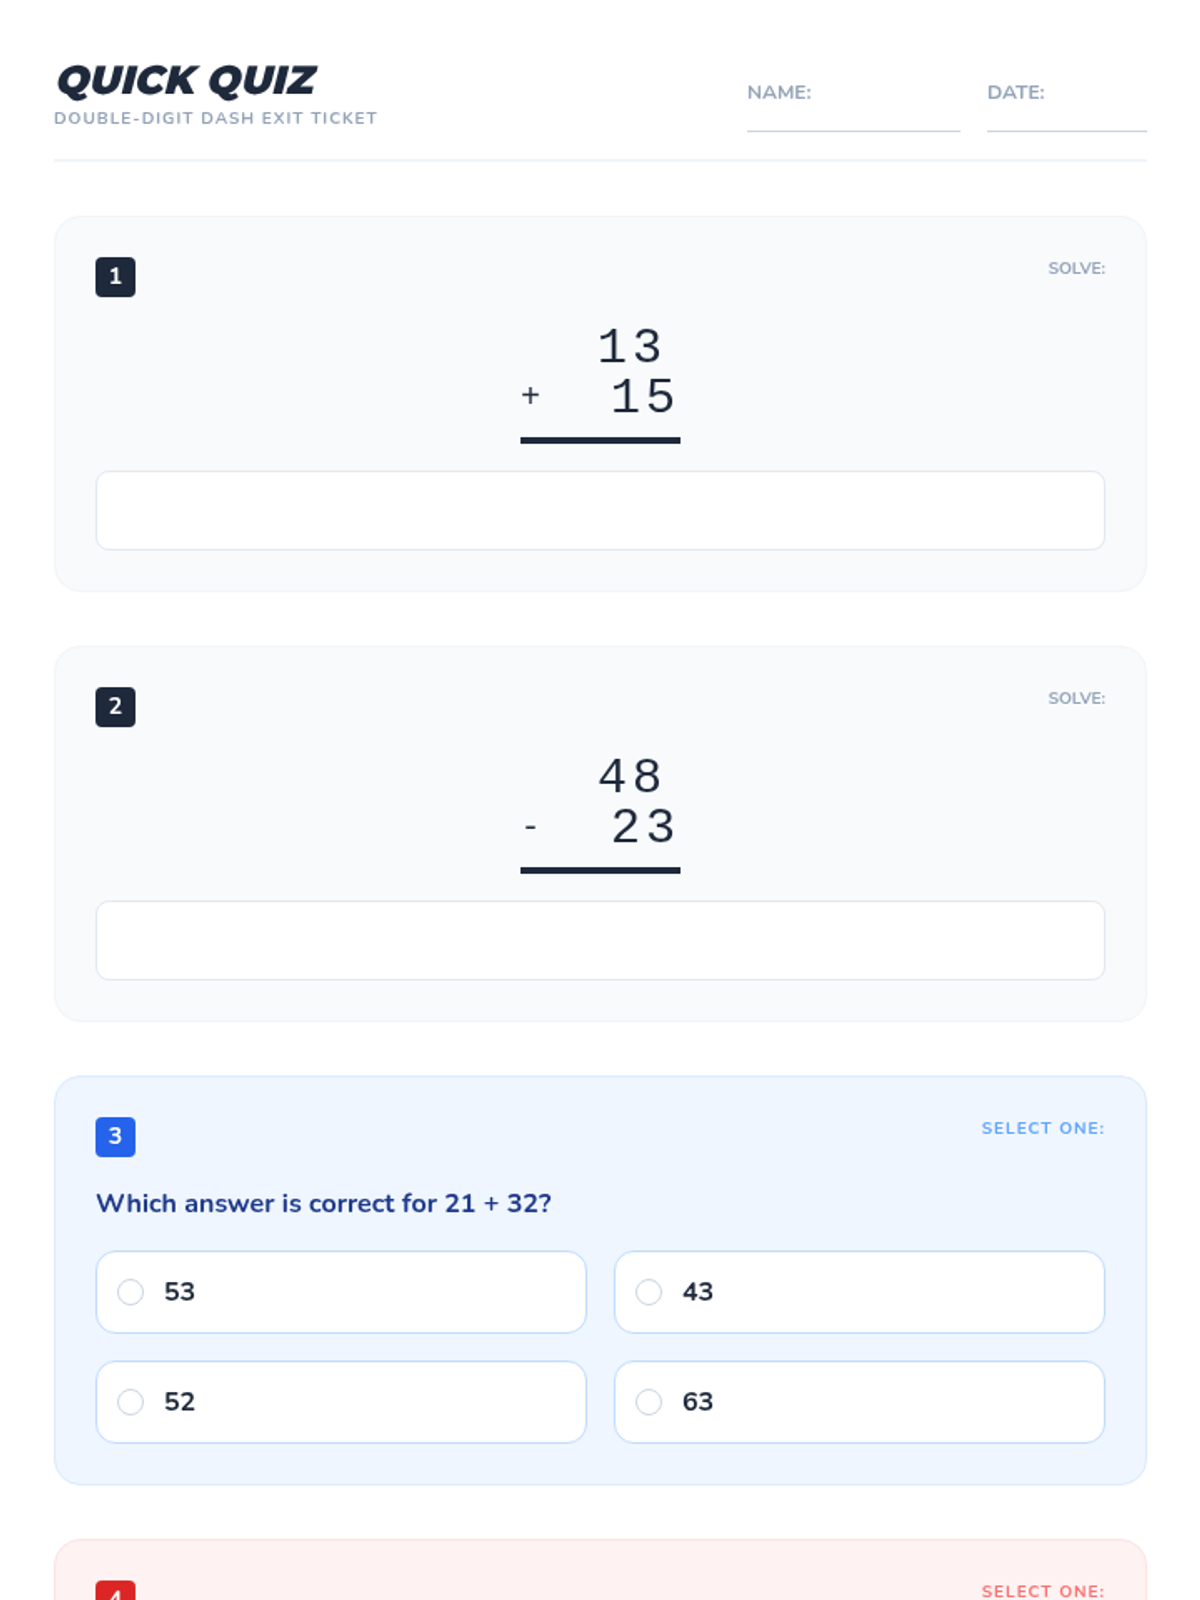Click the question 1 number badge
1200x1600 pixels.
[x=115, y=277]
